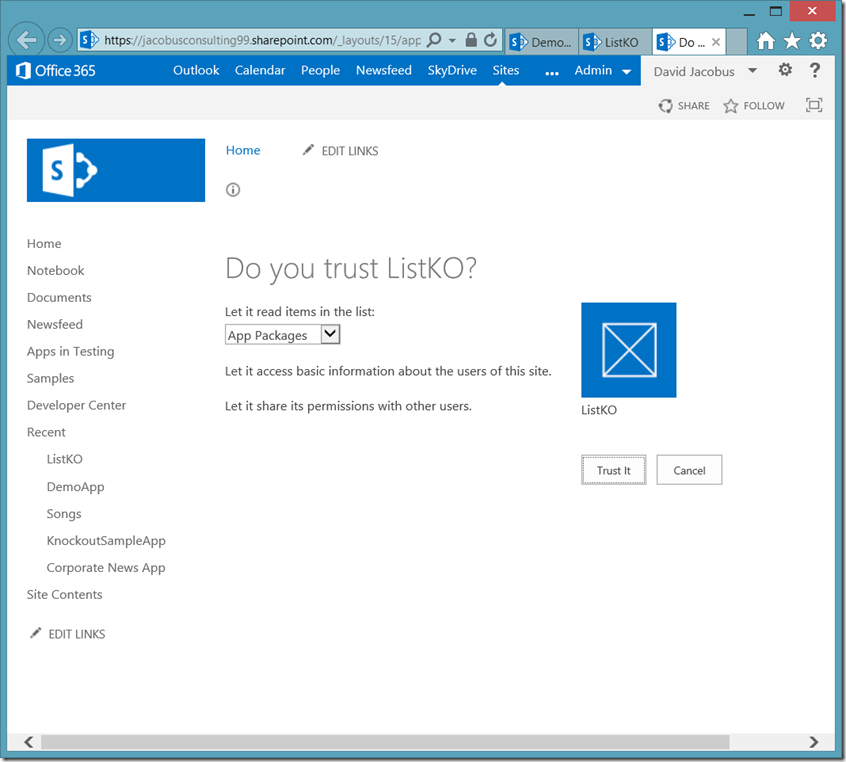Click the blank new tab button
The image size is (846, 762).
pyautogui.click(x=736, y=42)
